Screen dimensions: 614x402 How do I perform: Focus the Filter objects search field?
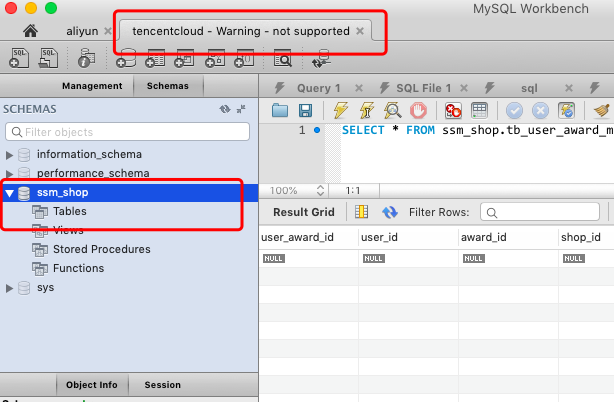coord(127,132)
